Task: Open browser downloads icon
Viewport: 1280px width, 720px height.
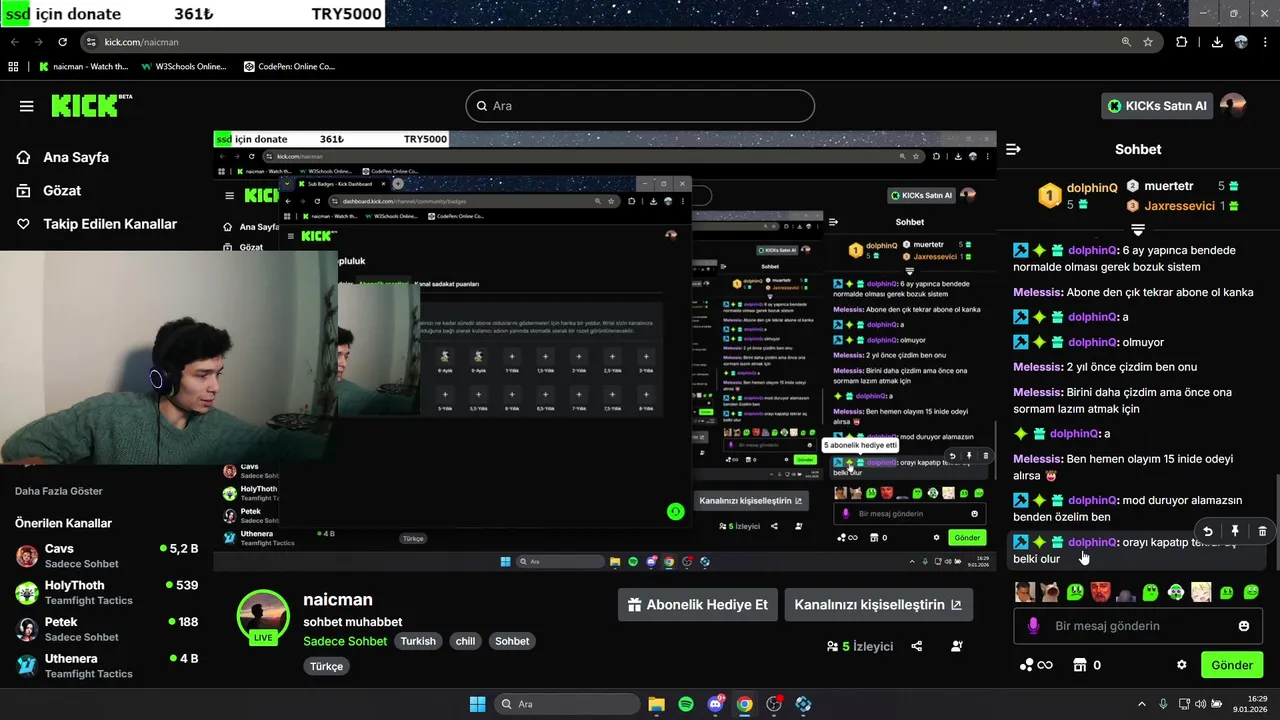Action: click(x=1217, y=42)
